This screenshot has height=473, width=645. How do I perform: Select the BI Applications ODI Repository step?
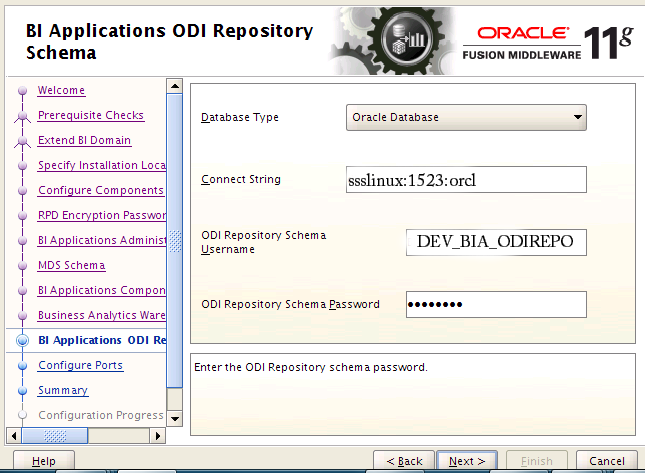point(102,340)
